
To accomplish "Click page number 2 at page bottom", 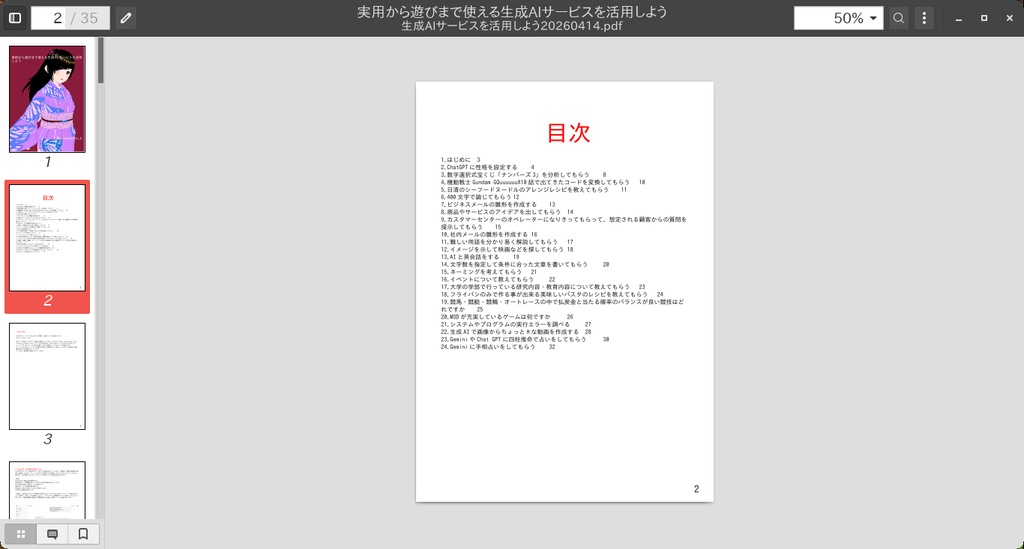I will tap(696, 489).
